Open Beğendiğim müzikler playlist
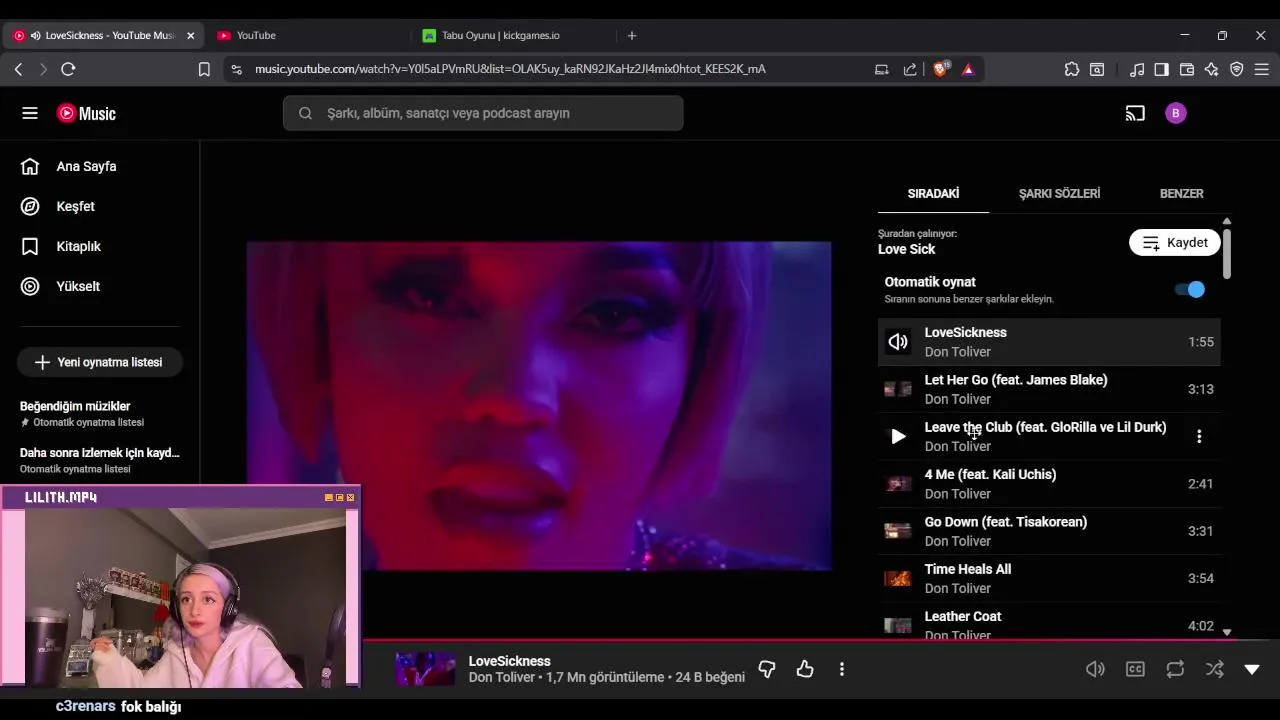 (99, 413)
